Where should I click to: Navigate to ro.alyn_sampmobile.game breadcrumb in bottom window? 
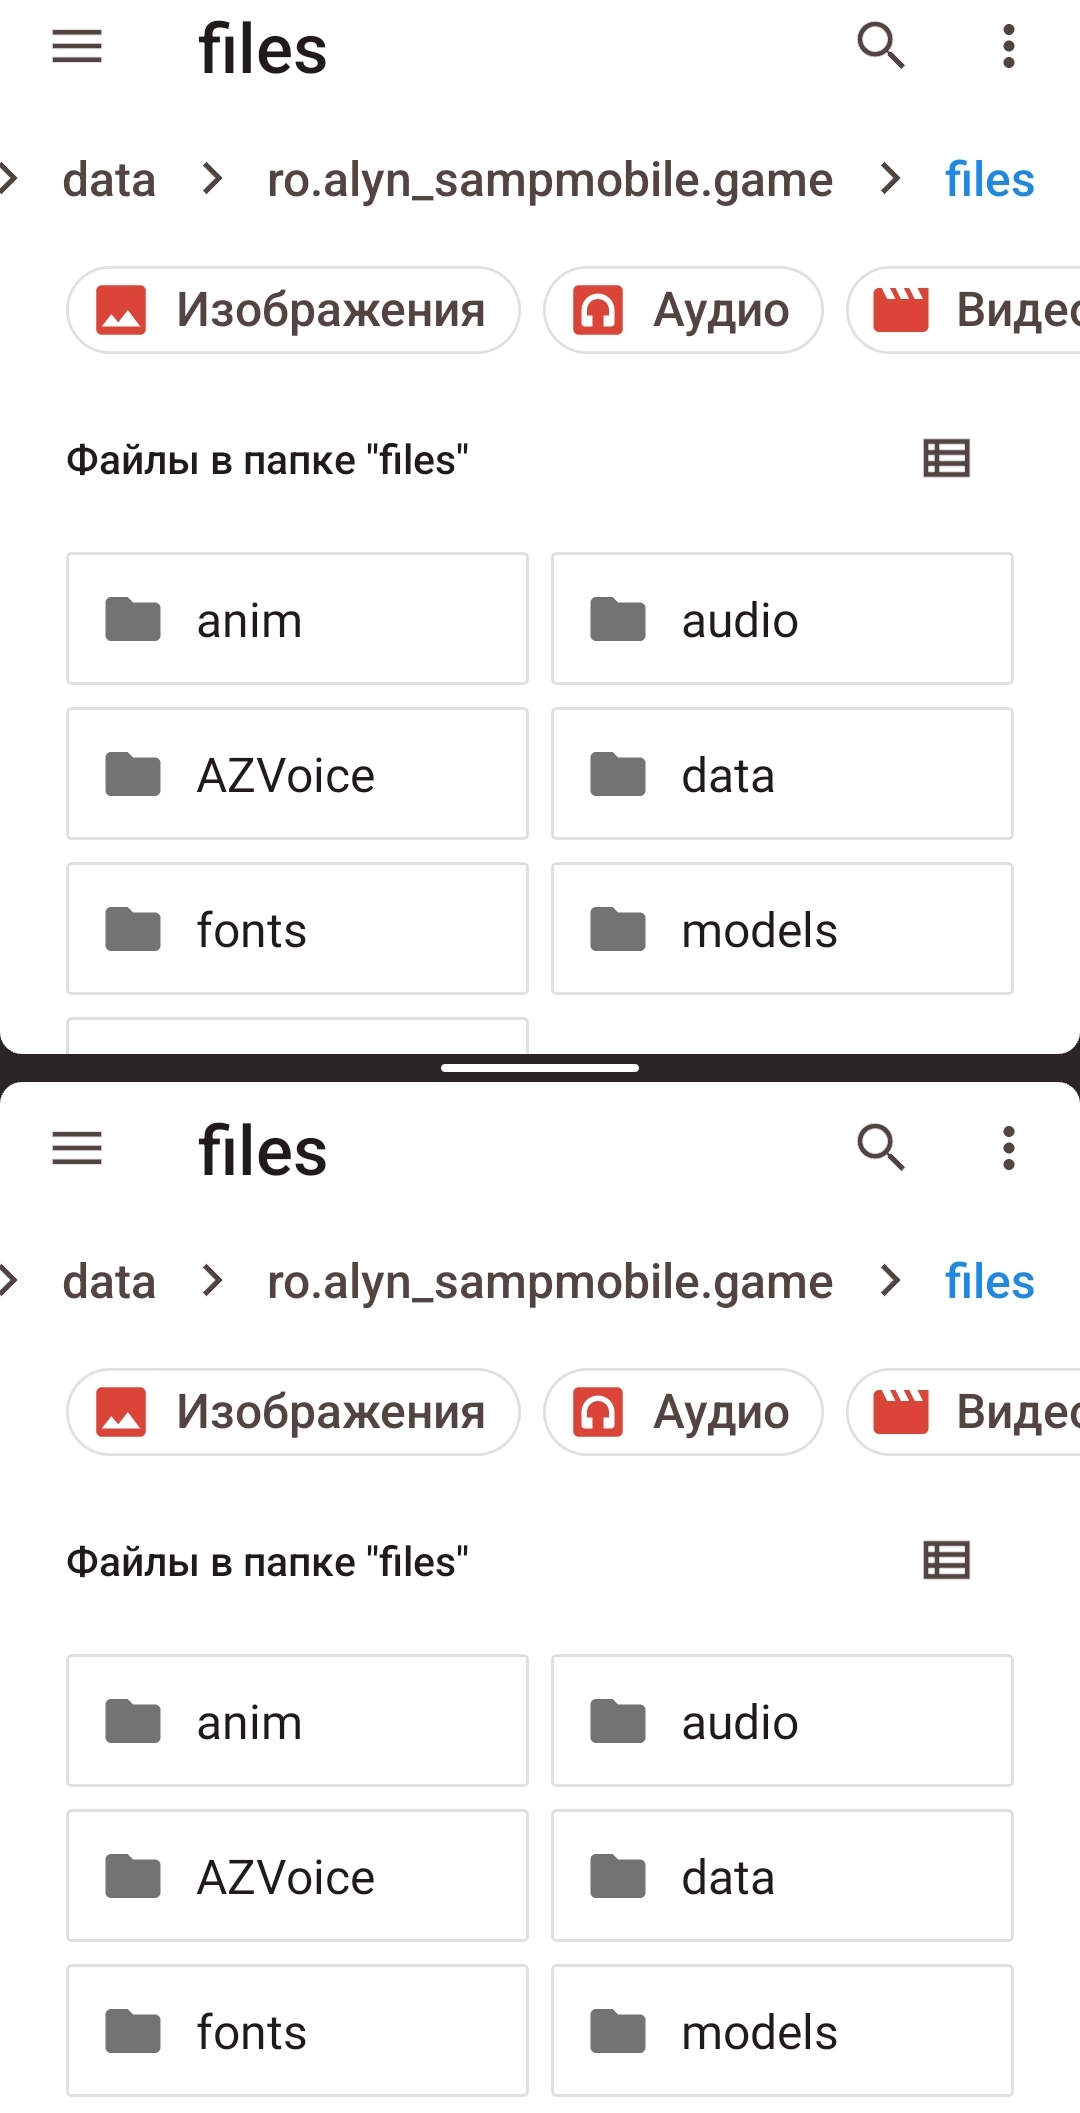point(550,1282)
